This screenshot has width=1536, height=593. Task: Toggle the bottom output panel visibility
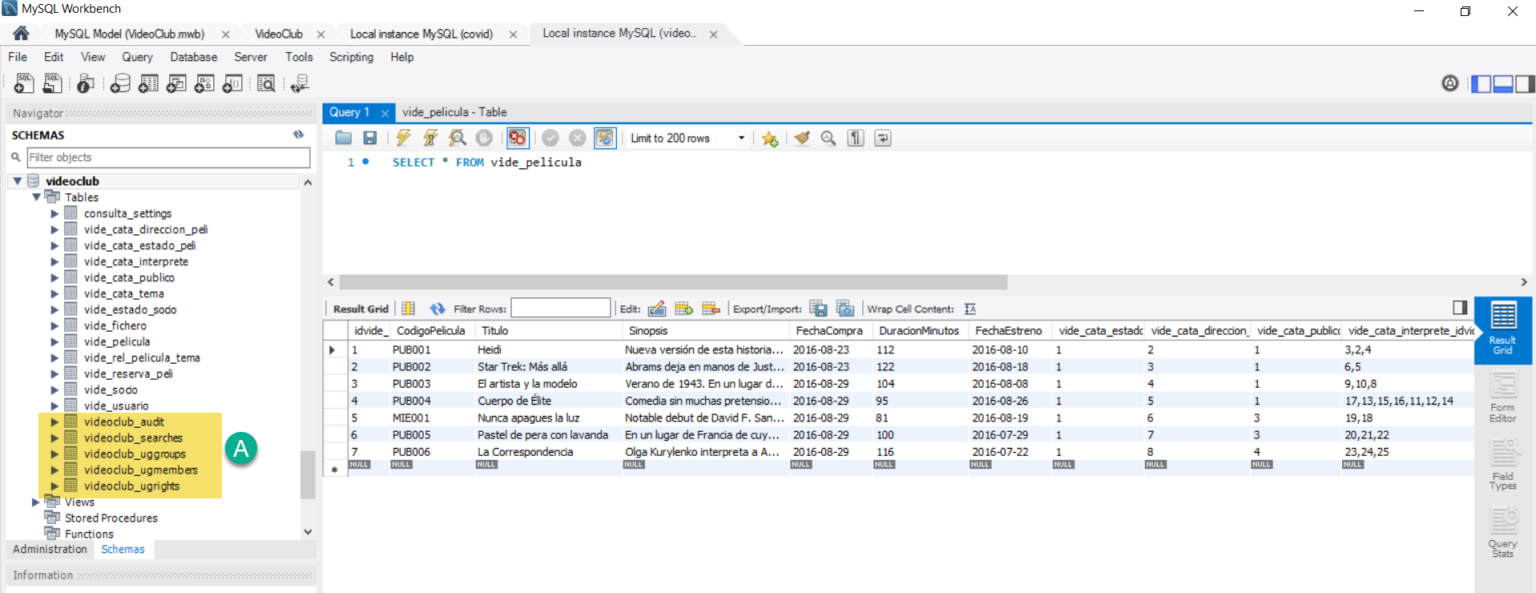tap(1502, 84)
